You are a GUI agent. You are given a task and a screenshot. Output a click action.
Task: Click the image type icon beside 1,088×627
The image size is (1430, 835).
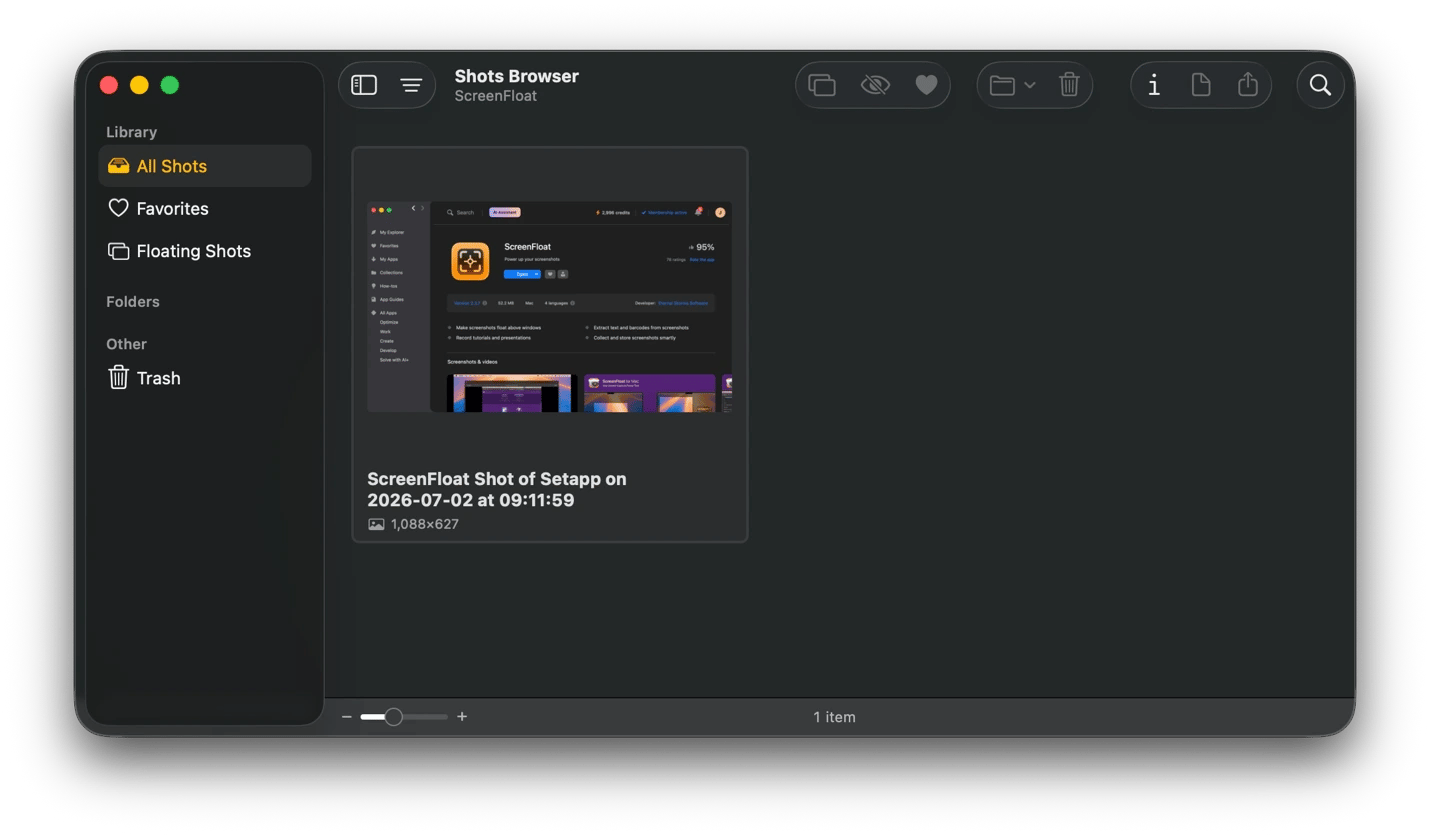(376, 524)
